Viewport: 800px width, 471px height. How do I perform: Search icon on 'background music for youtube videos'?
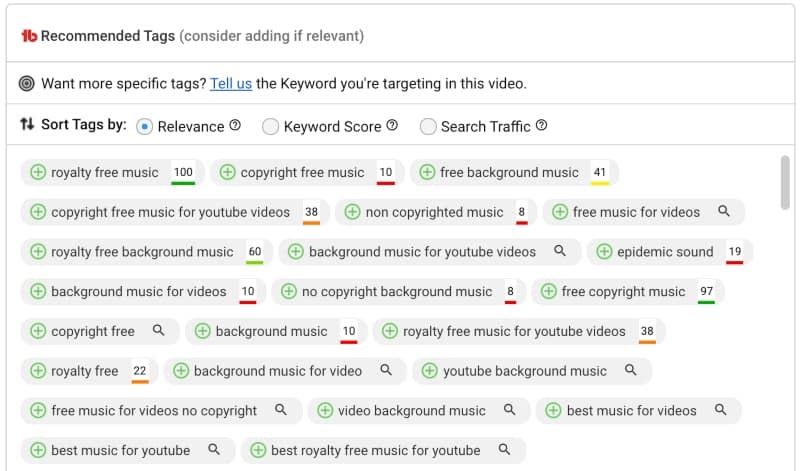(560, 251)
